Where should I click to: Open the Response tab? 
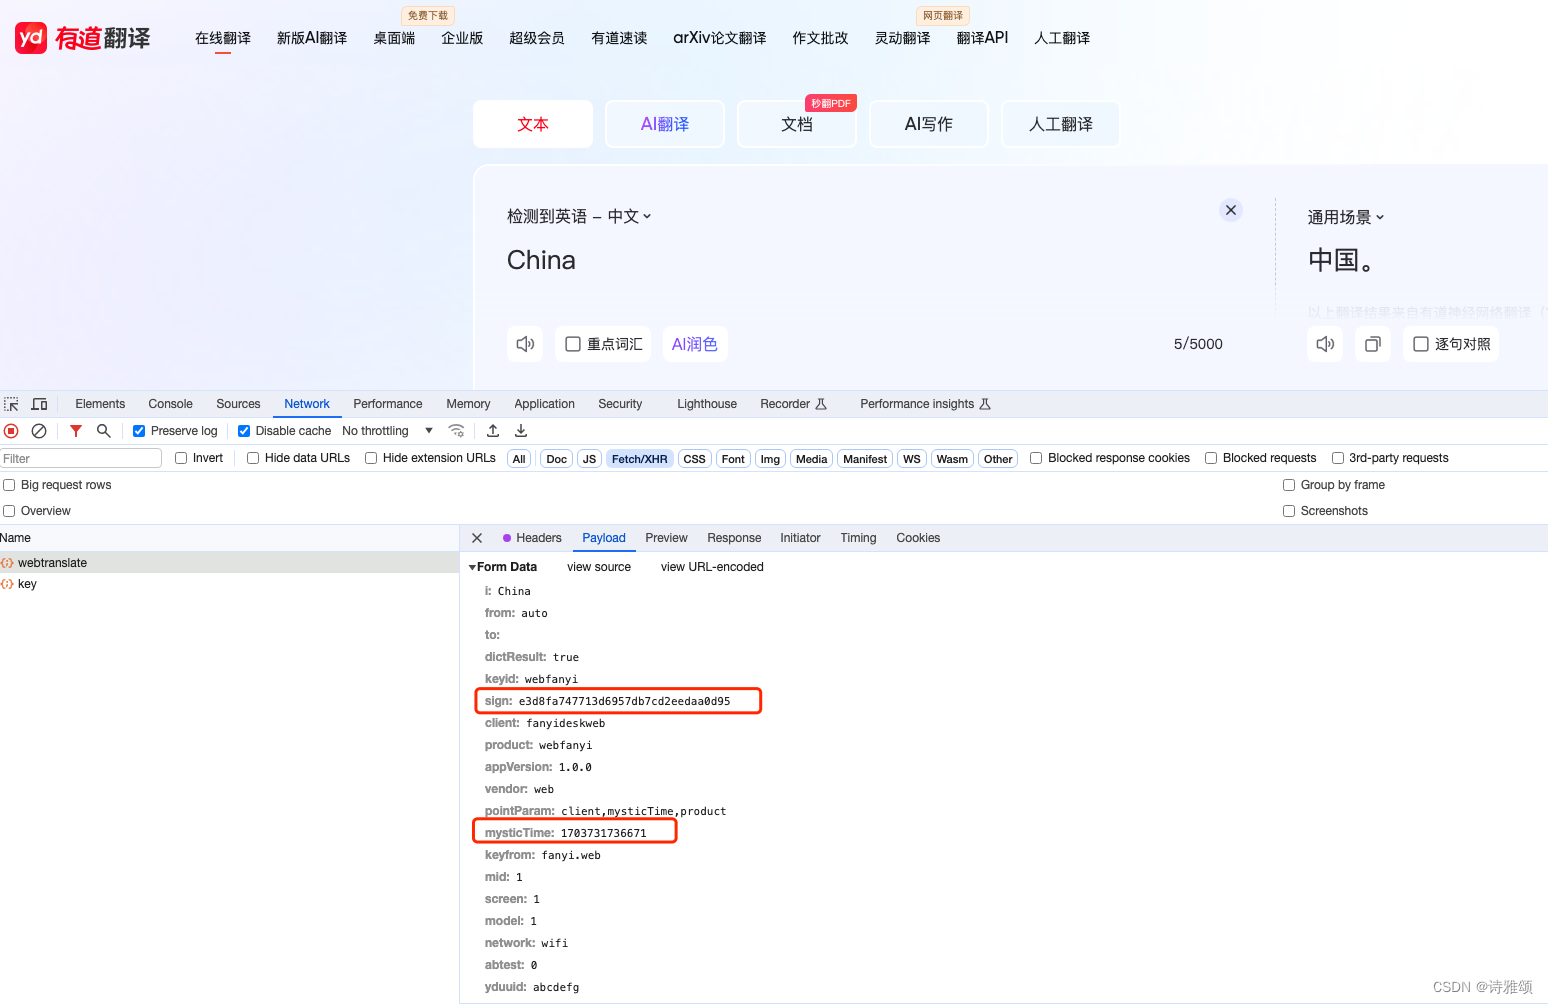(x=734, y=538)
